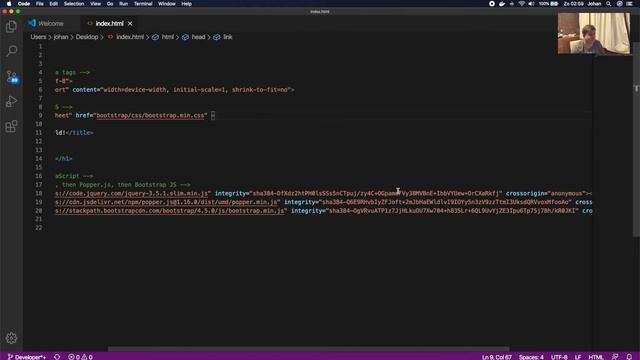Viewport: 640px width, 360px height.
Task: Open the Code application menu
Action: click(x=24, y=4)
